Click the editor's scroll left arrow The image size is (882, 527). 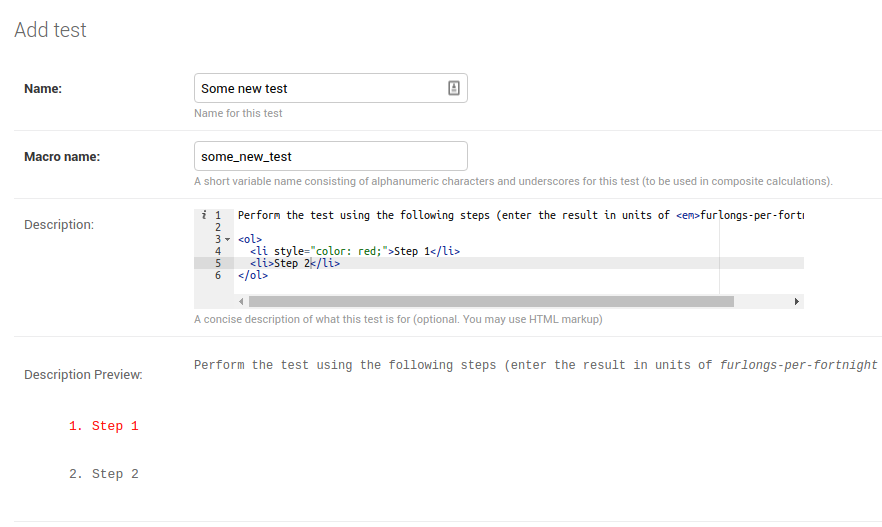(241, 301)
